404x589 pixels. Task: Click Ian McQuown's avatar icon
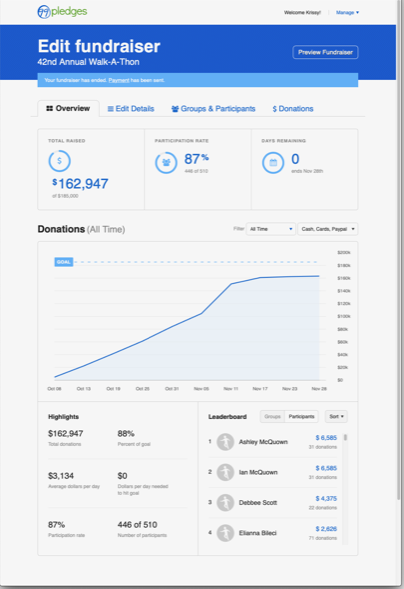click(225, 472)
